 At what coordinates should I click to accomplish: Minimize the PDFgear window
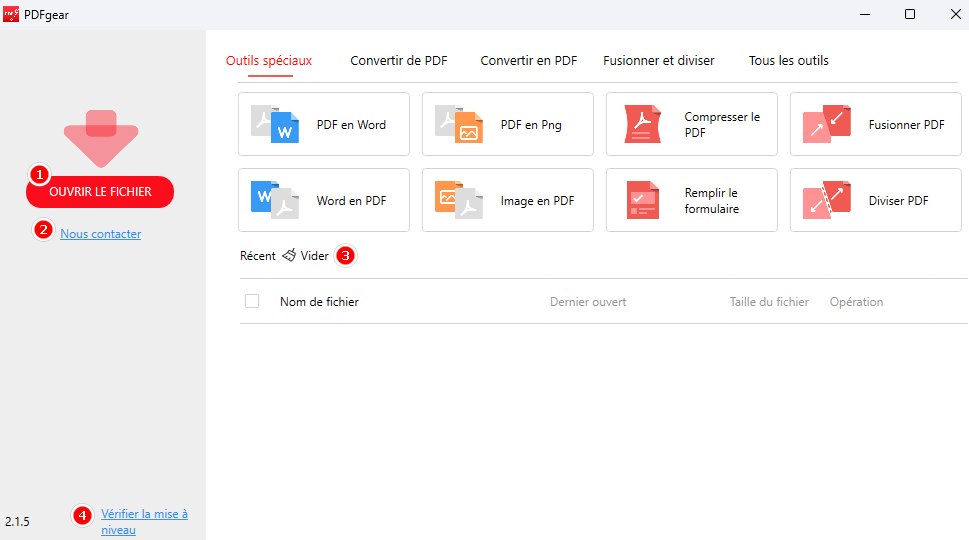tap(865, 14)
